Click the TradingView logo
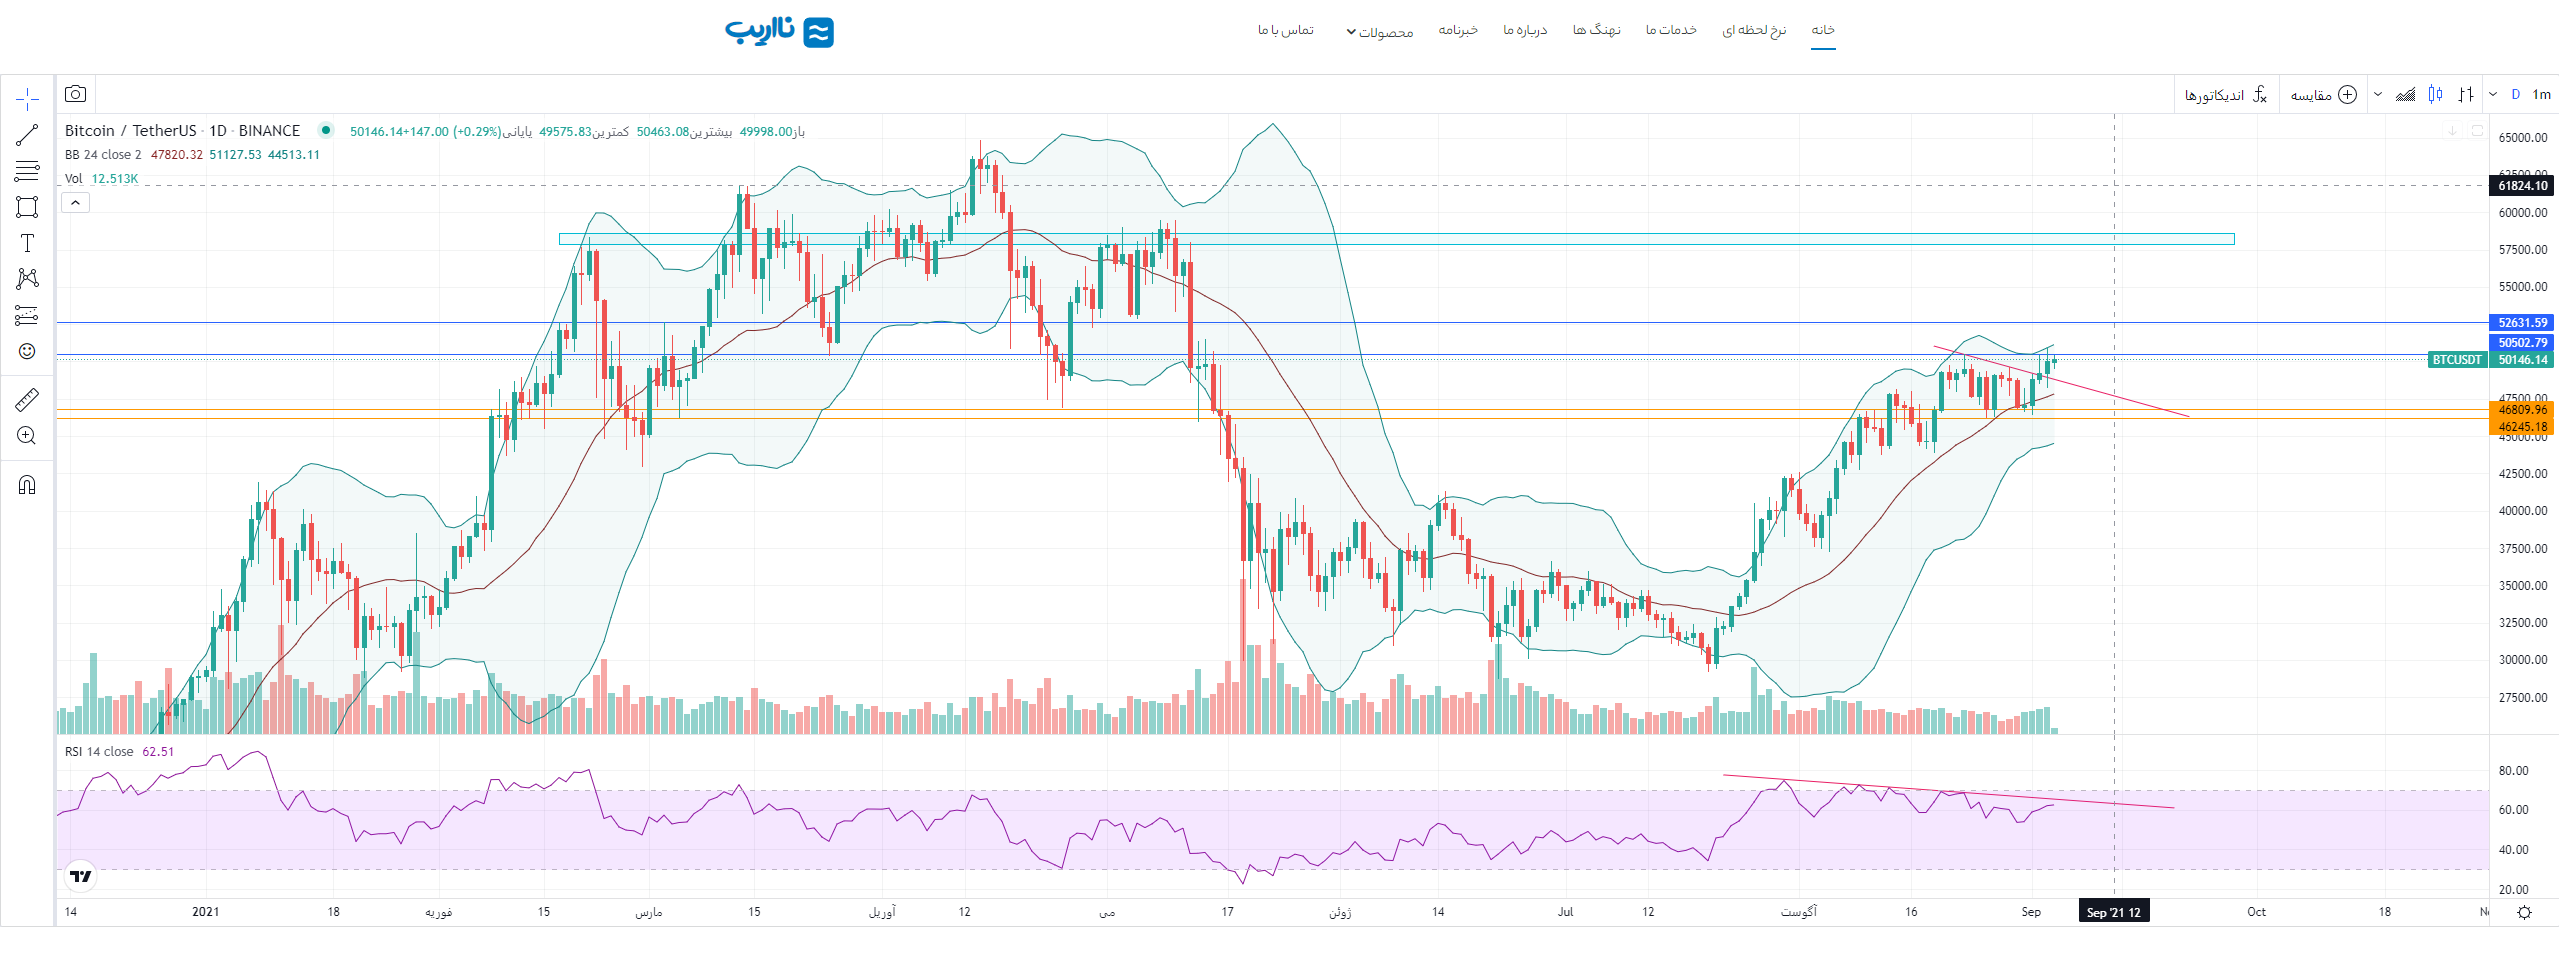 click(81, 877)
